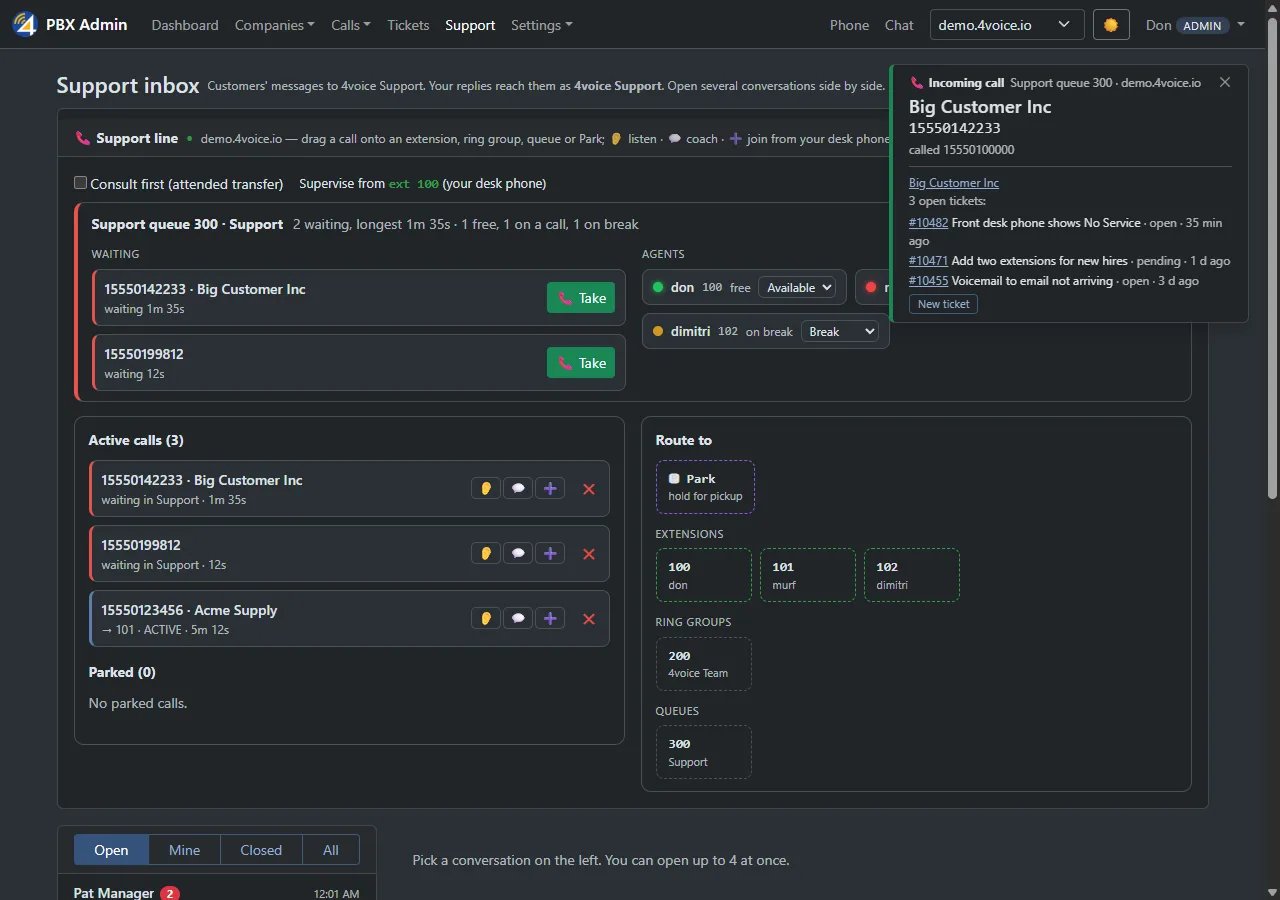
Task: Click the page vertical scrollbar
Action: pyautogui.click(x=1272, y=258)
